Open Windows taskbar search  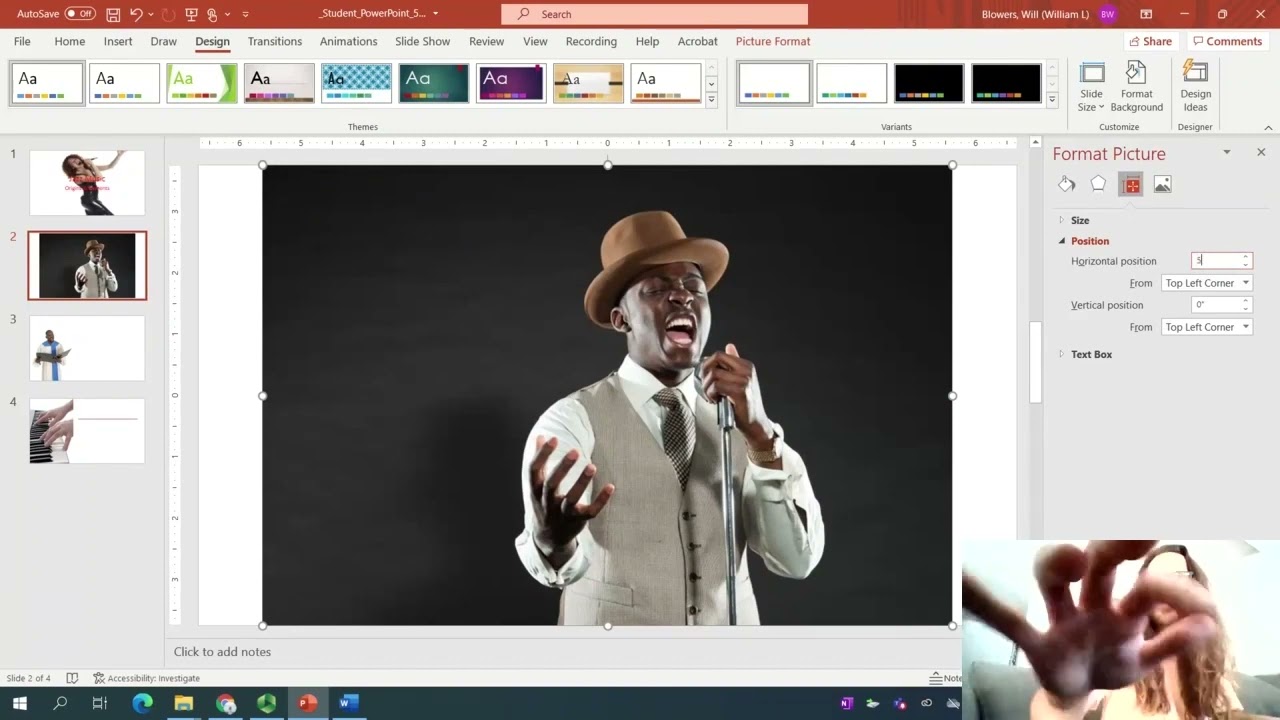tap(60, 703)
